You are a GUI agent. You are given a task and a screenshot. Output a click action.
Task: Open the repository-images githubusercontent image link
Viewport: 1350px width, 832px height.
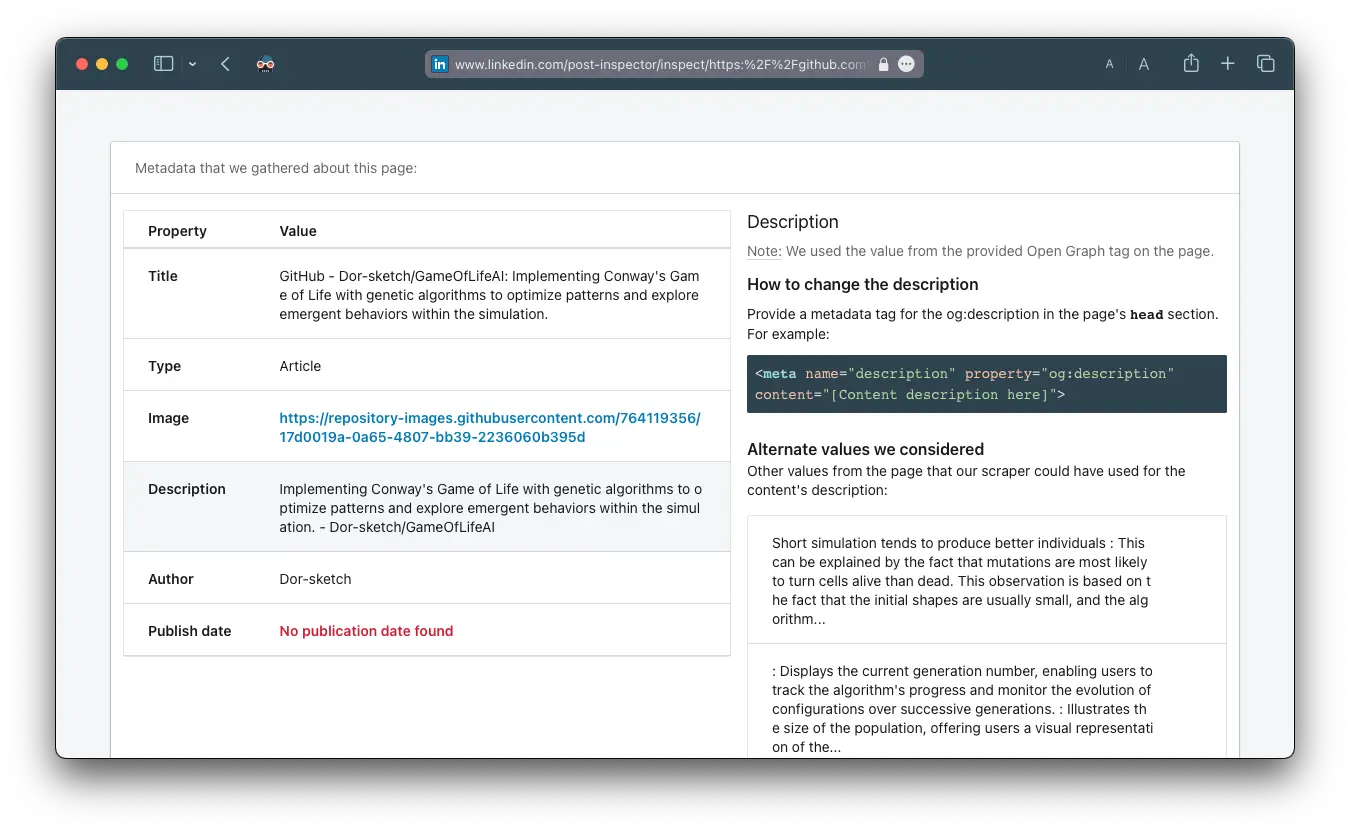pyautogui.click(x=490, y=428)
